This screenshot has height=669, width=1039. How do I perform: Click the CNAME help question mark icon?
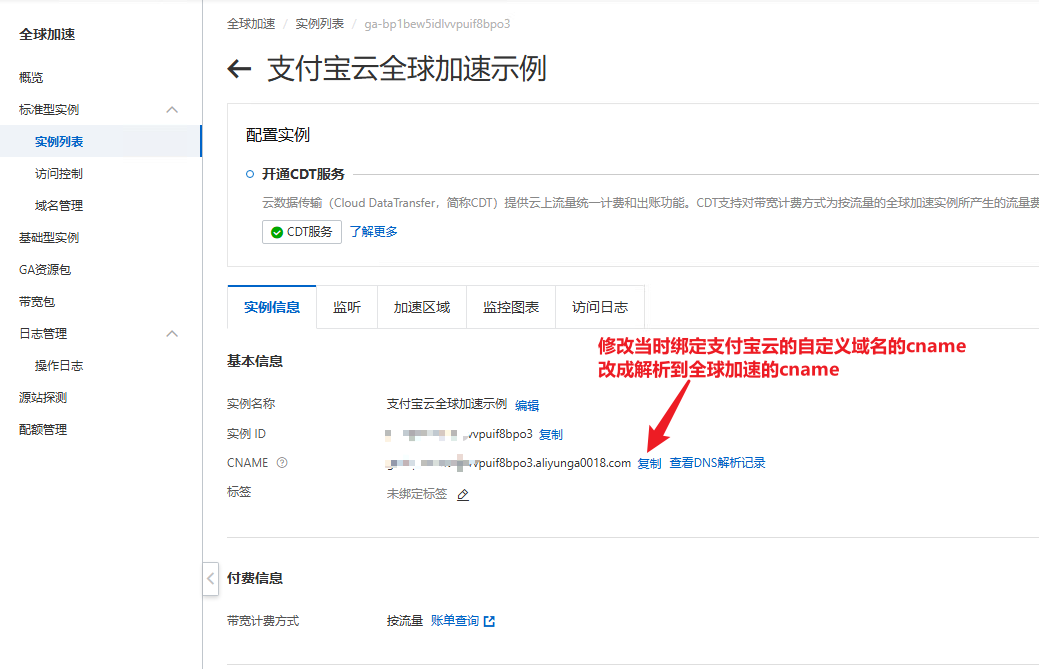(282, 463)
